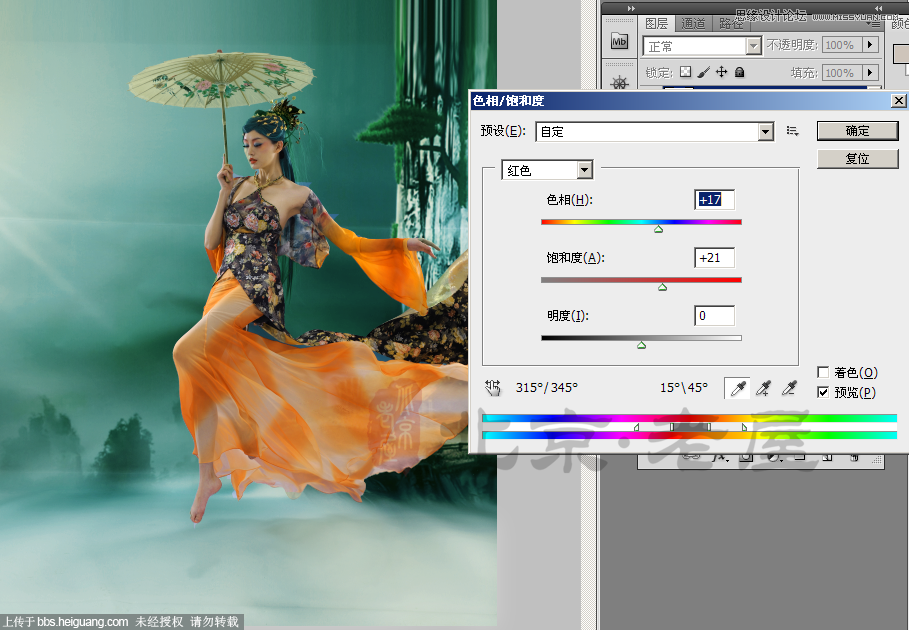Switch to the 通道 (Channels) tab
This screenshot has width=909, height=630.
(693, 26)
